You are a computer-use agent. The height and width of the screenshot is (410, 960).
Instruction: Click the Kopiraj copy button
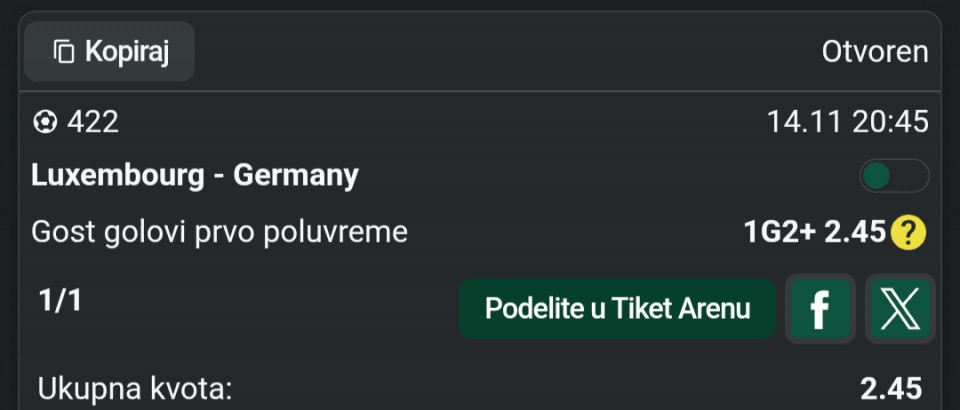point(108,51)
